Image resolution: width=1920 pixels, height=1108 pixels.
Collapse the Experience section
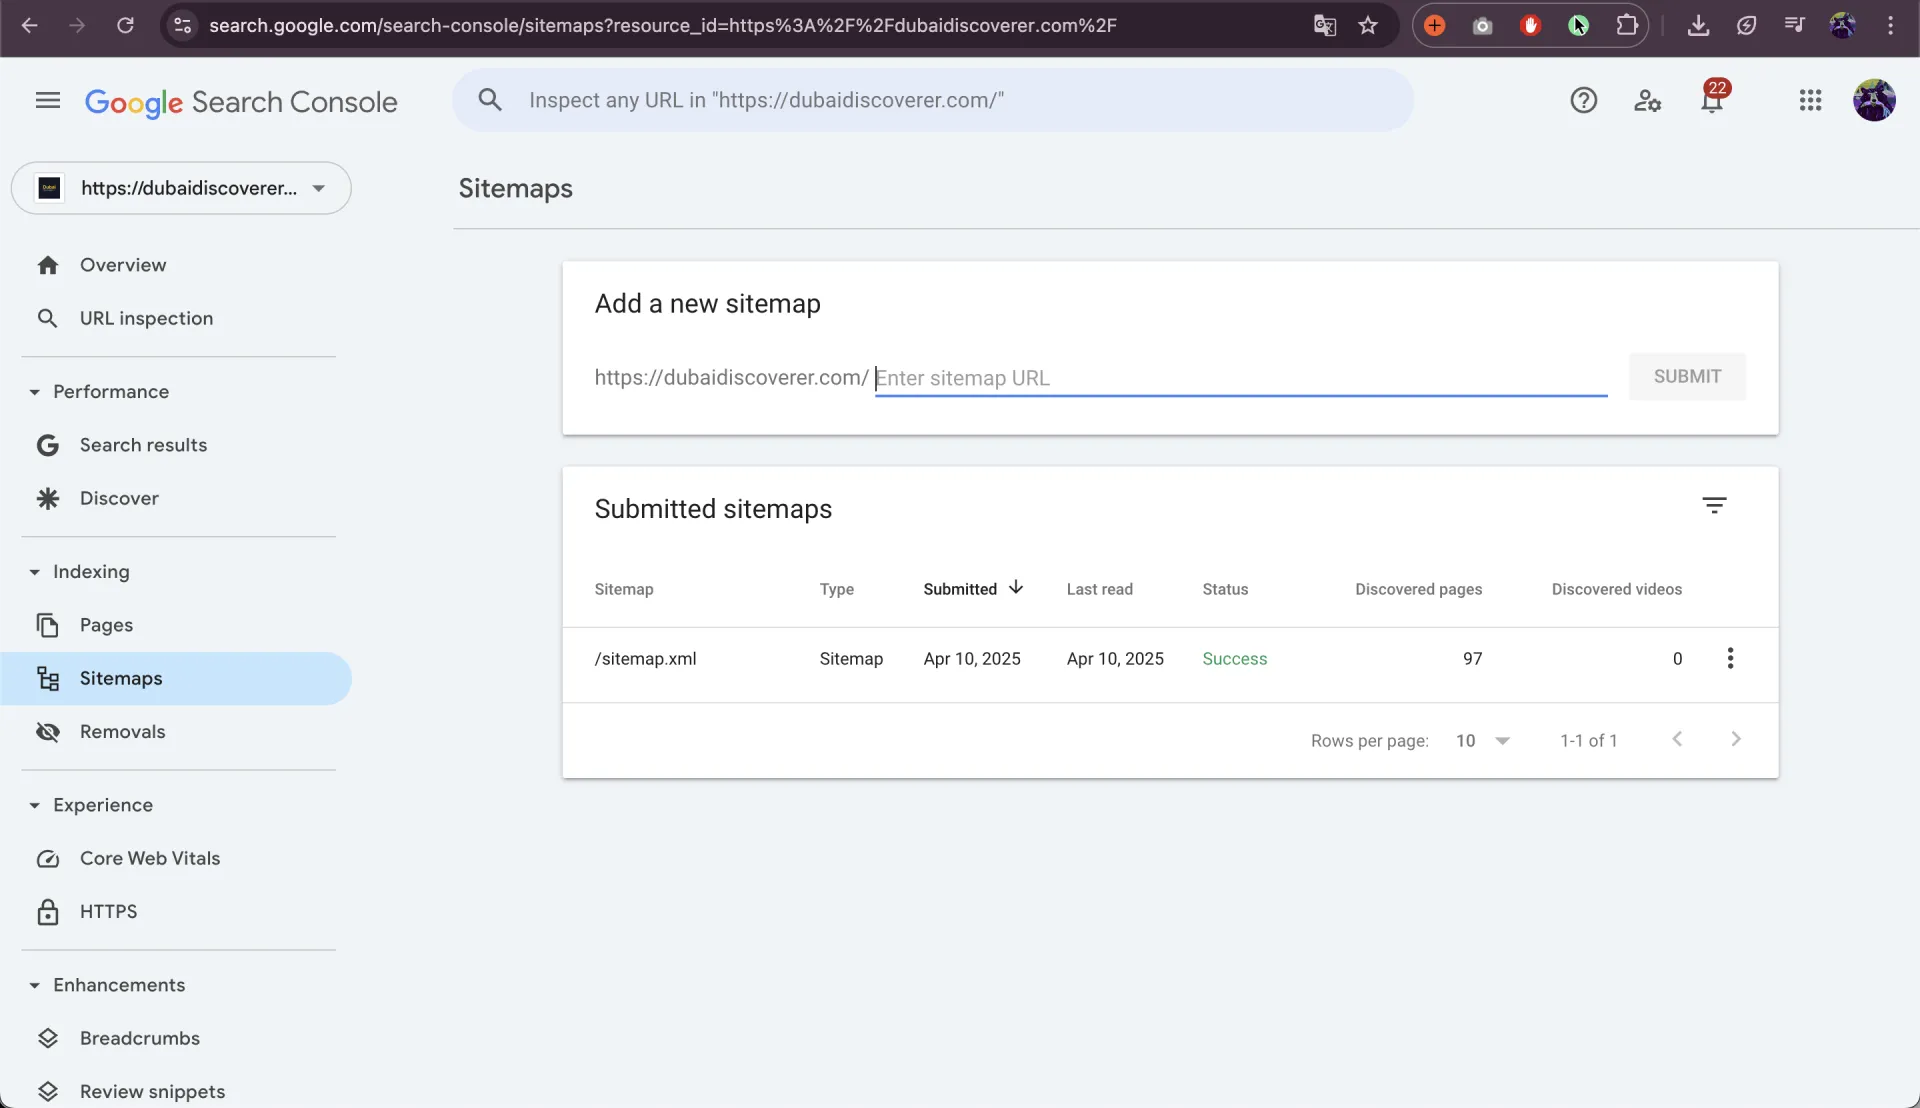[34, 805]
